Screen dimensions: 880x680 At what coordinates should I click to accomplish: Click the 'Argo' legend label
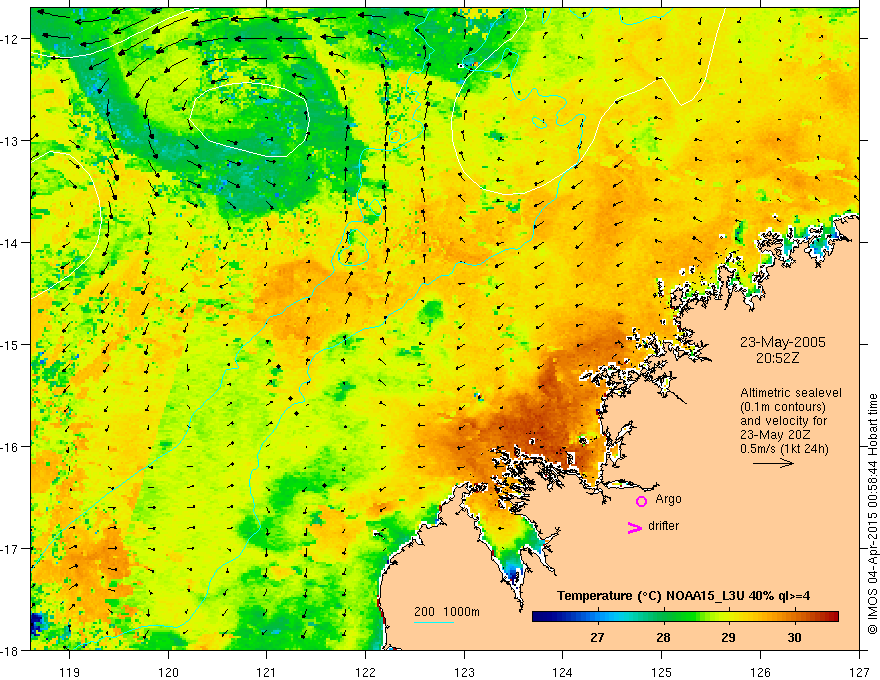pos(668,499)
